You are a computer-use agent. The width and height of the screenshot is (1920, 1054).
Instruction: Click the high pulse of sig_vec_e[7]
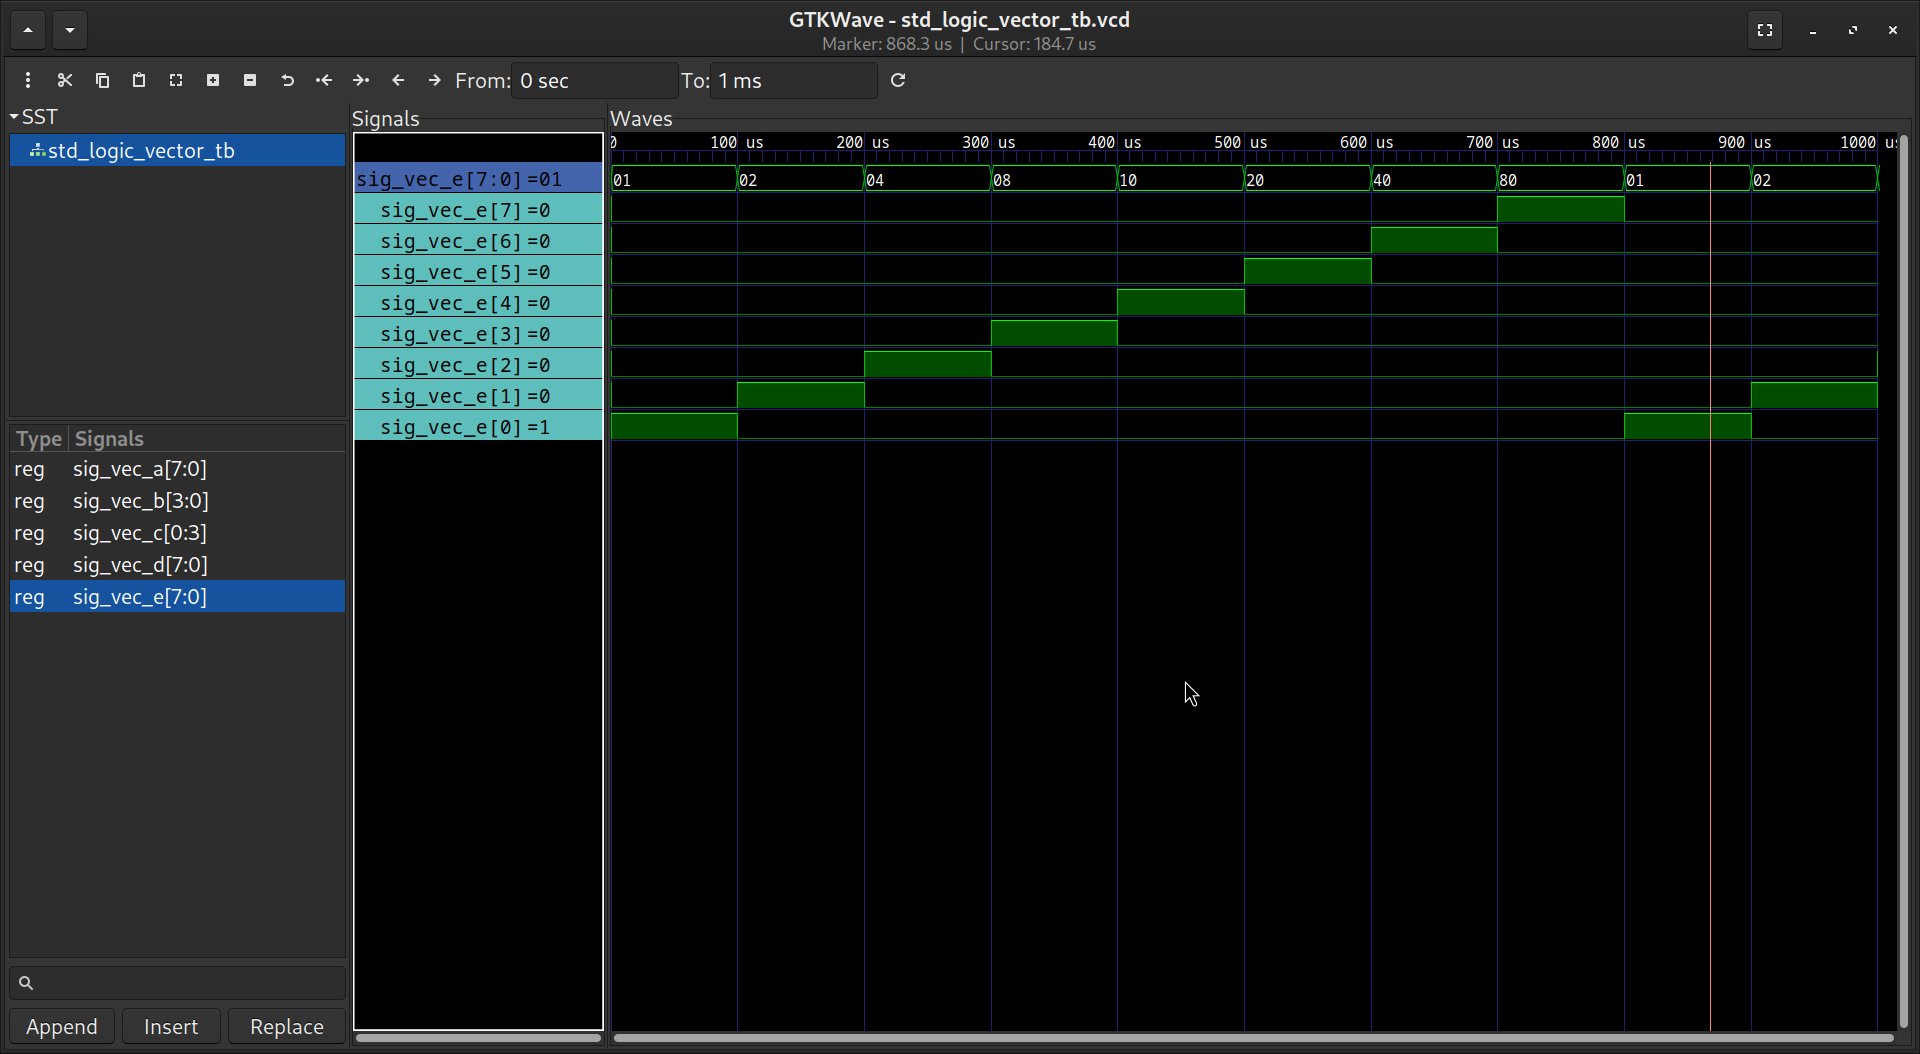click(1561, 209)
